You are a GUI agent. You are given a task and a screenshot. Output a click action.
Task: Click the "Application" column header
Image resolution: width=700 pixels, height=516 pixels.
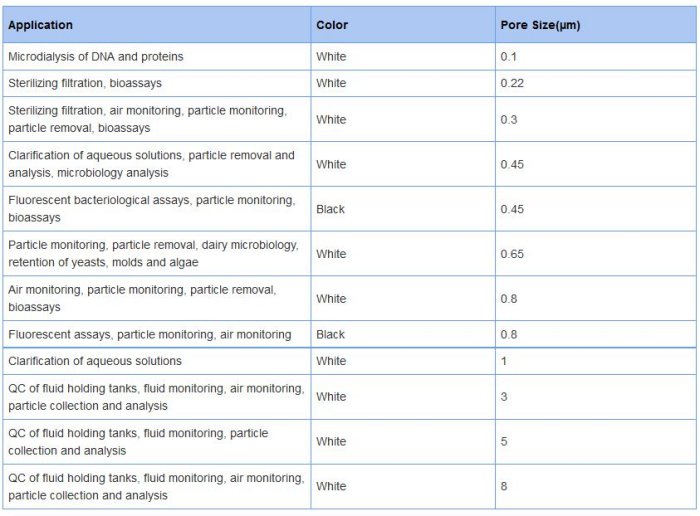pyautogui.click(x=40, y=25)
